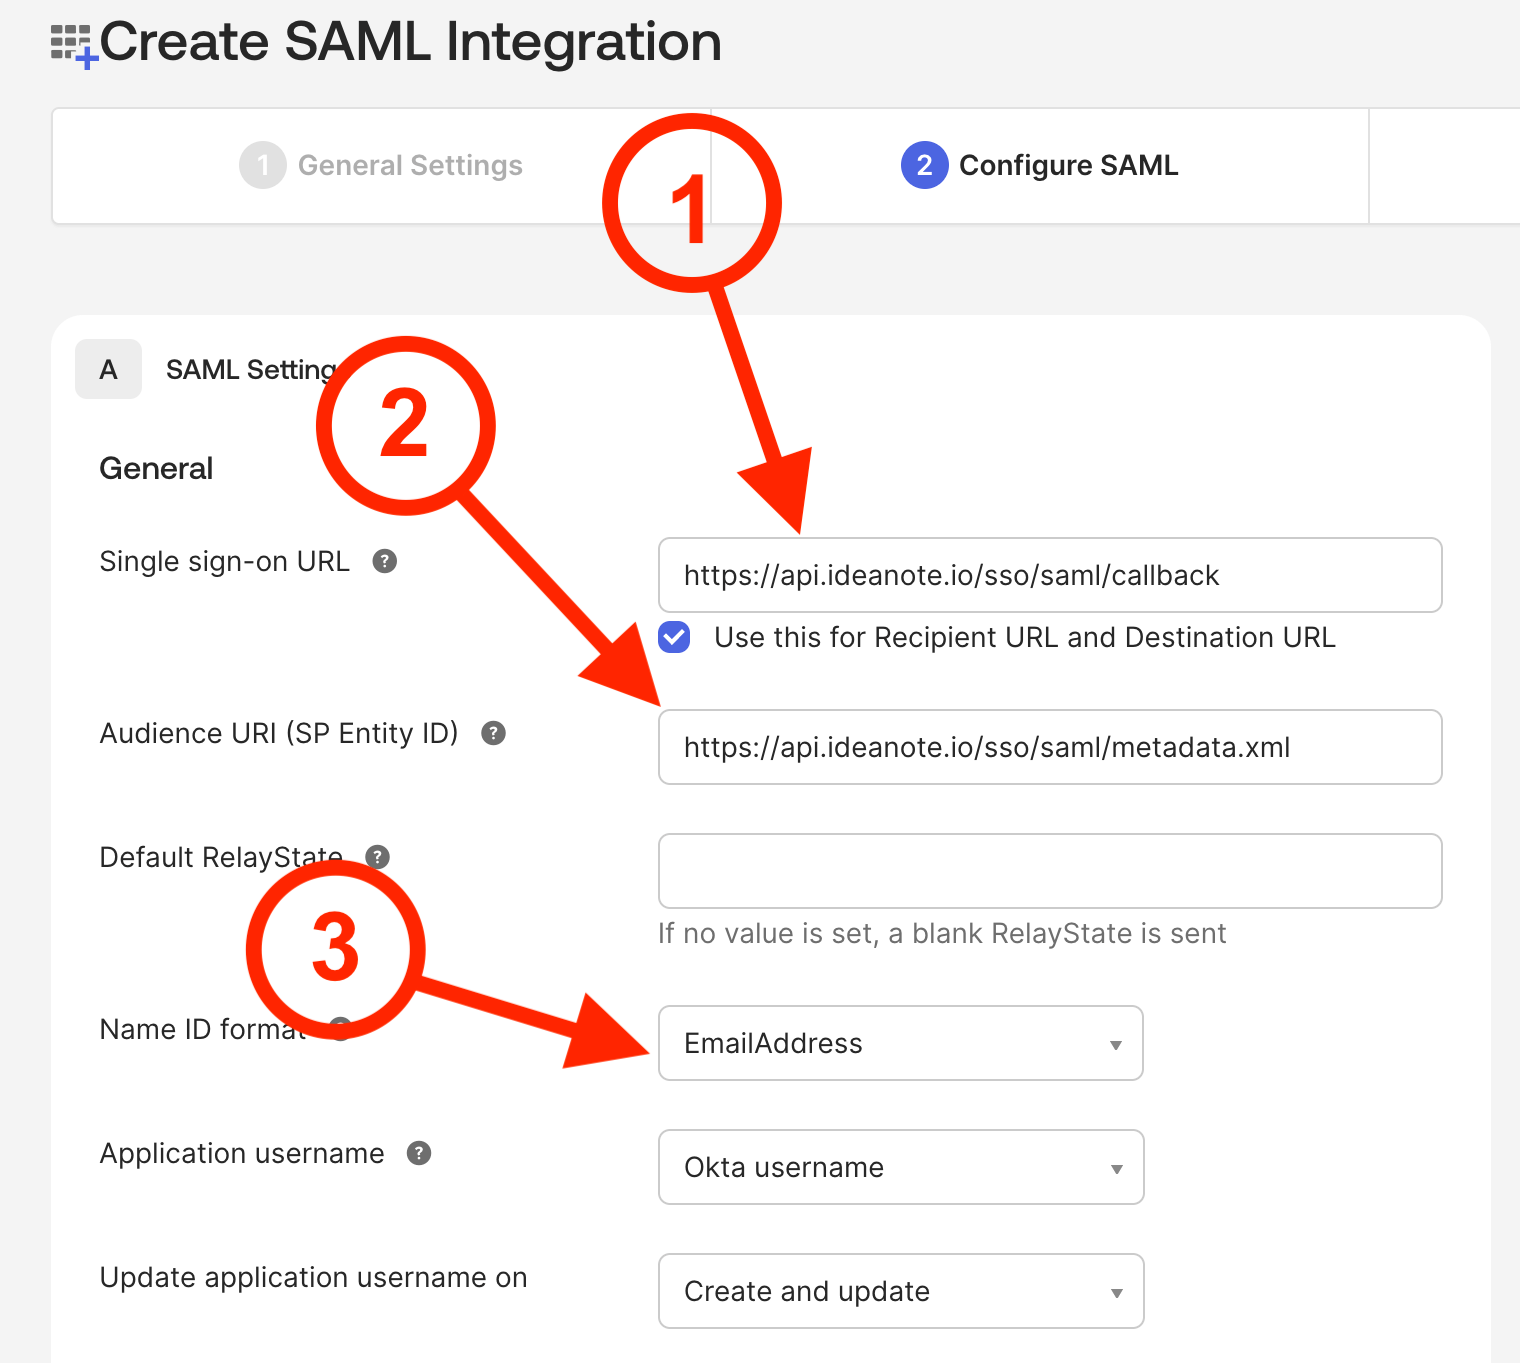Click Use this for Recipient URL label
Screen dimensions: 1520x1363
1025,637
